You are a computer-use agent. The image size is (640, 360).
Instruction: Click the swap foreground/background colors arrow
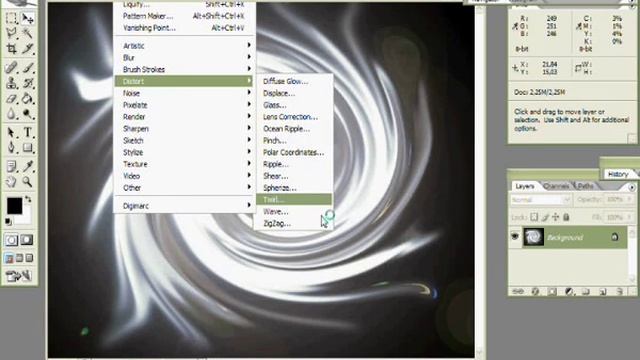pyautogui.click(x=28, y=200)
